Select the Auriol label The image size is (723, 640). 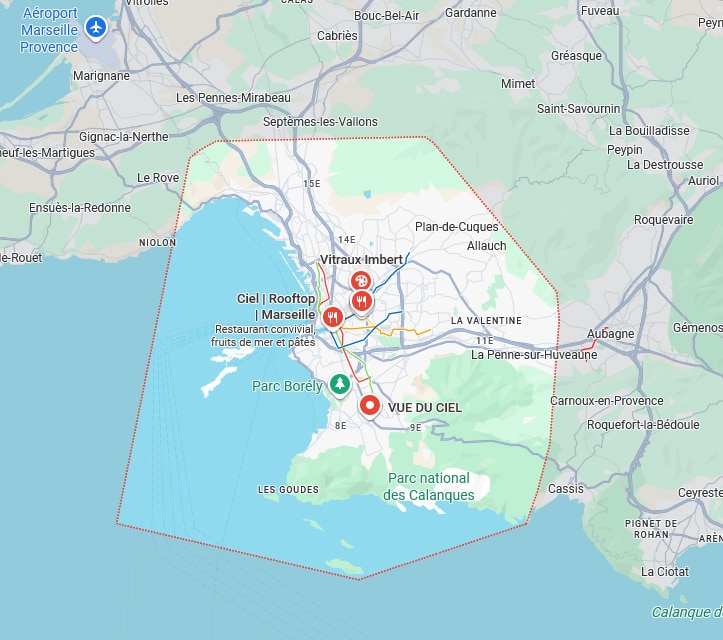tap(704, 180)
